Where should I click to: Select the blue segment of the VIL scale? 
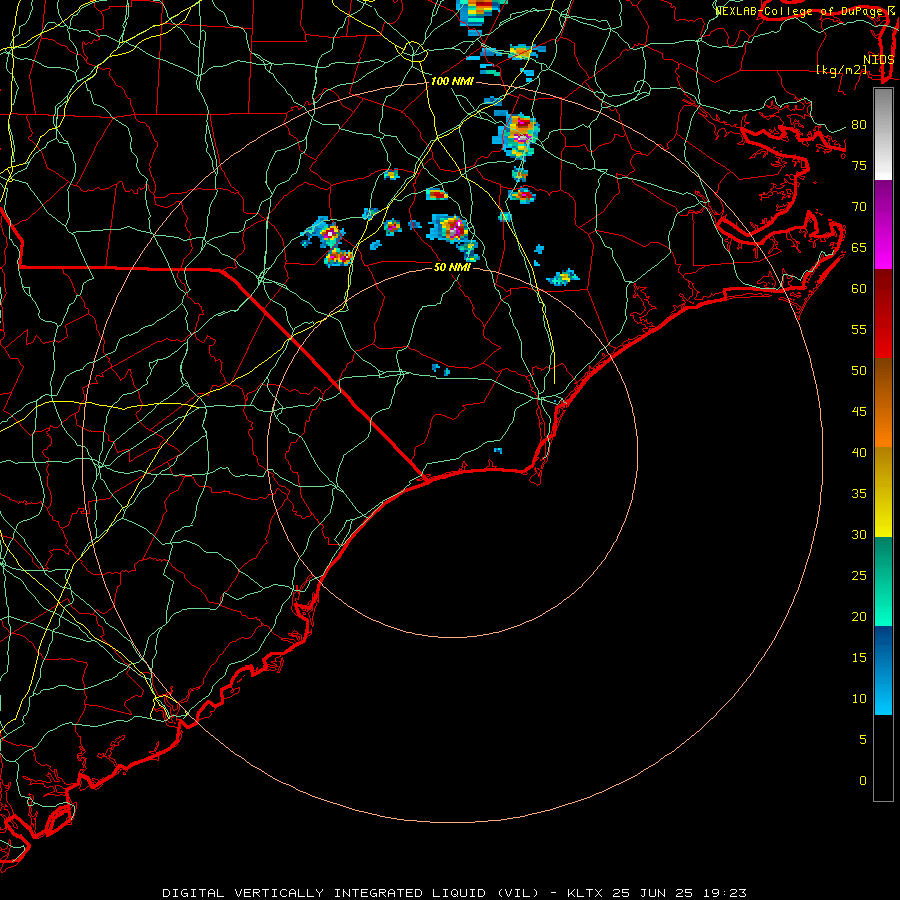(x=883, y=670)
